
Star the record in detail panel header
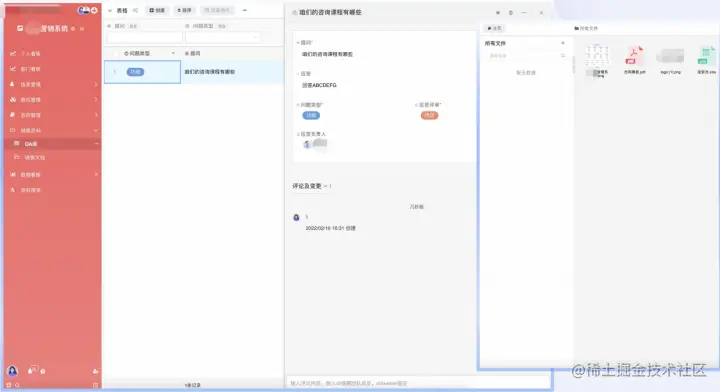498,12
